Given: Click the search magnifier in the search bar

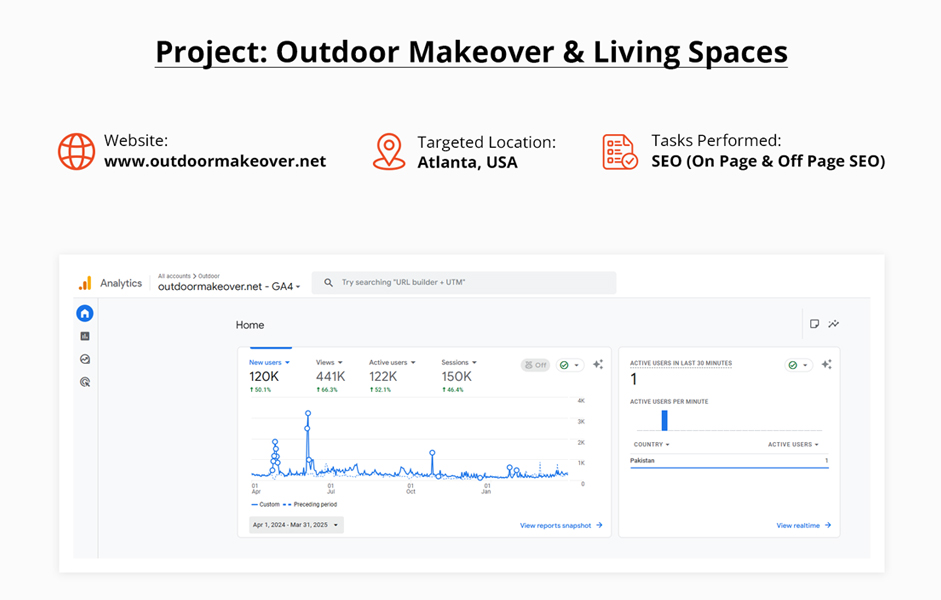Looking at the screenshot, I should click(x=328, y=282).
